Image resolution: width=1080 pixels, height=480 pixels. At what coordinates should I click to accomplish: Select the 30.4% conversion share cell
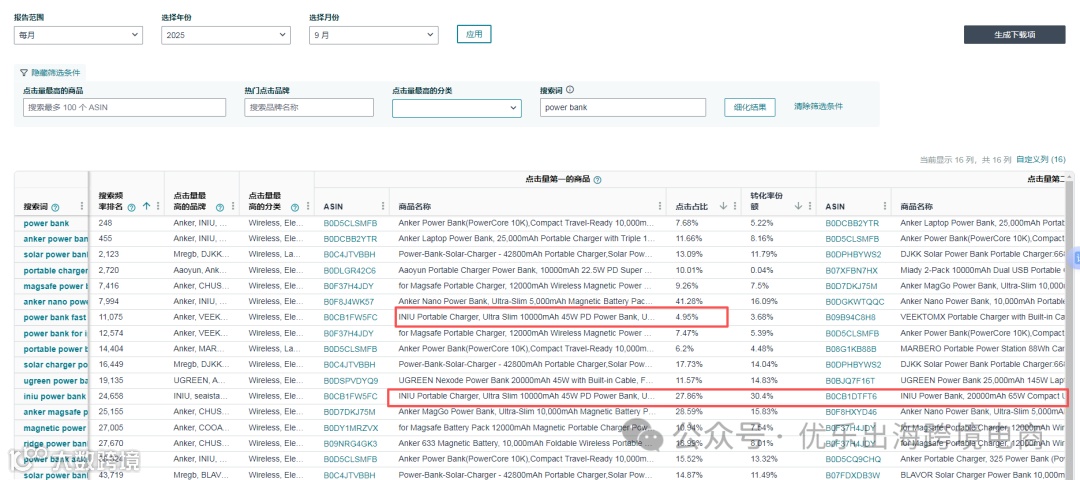tap(762, 397)
